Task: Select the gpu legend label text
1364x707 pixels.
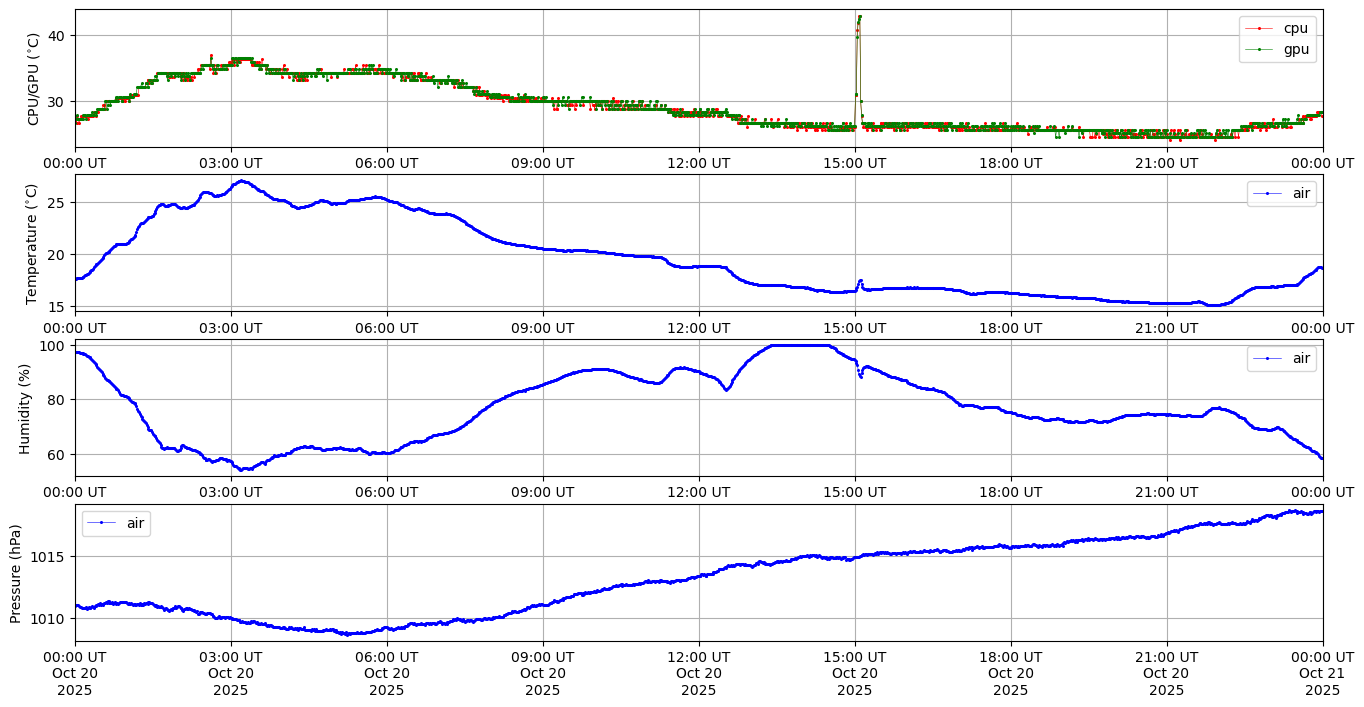Action: [1296, 49]
